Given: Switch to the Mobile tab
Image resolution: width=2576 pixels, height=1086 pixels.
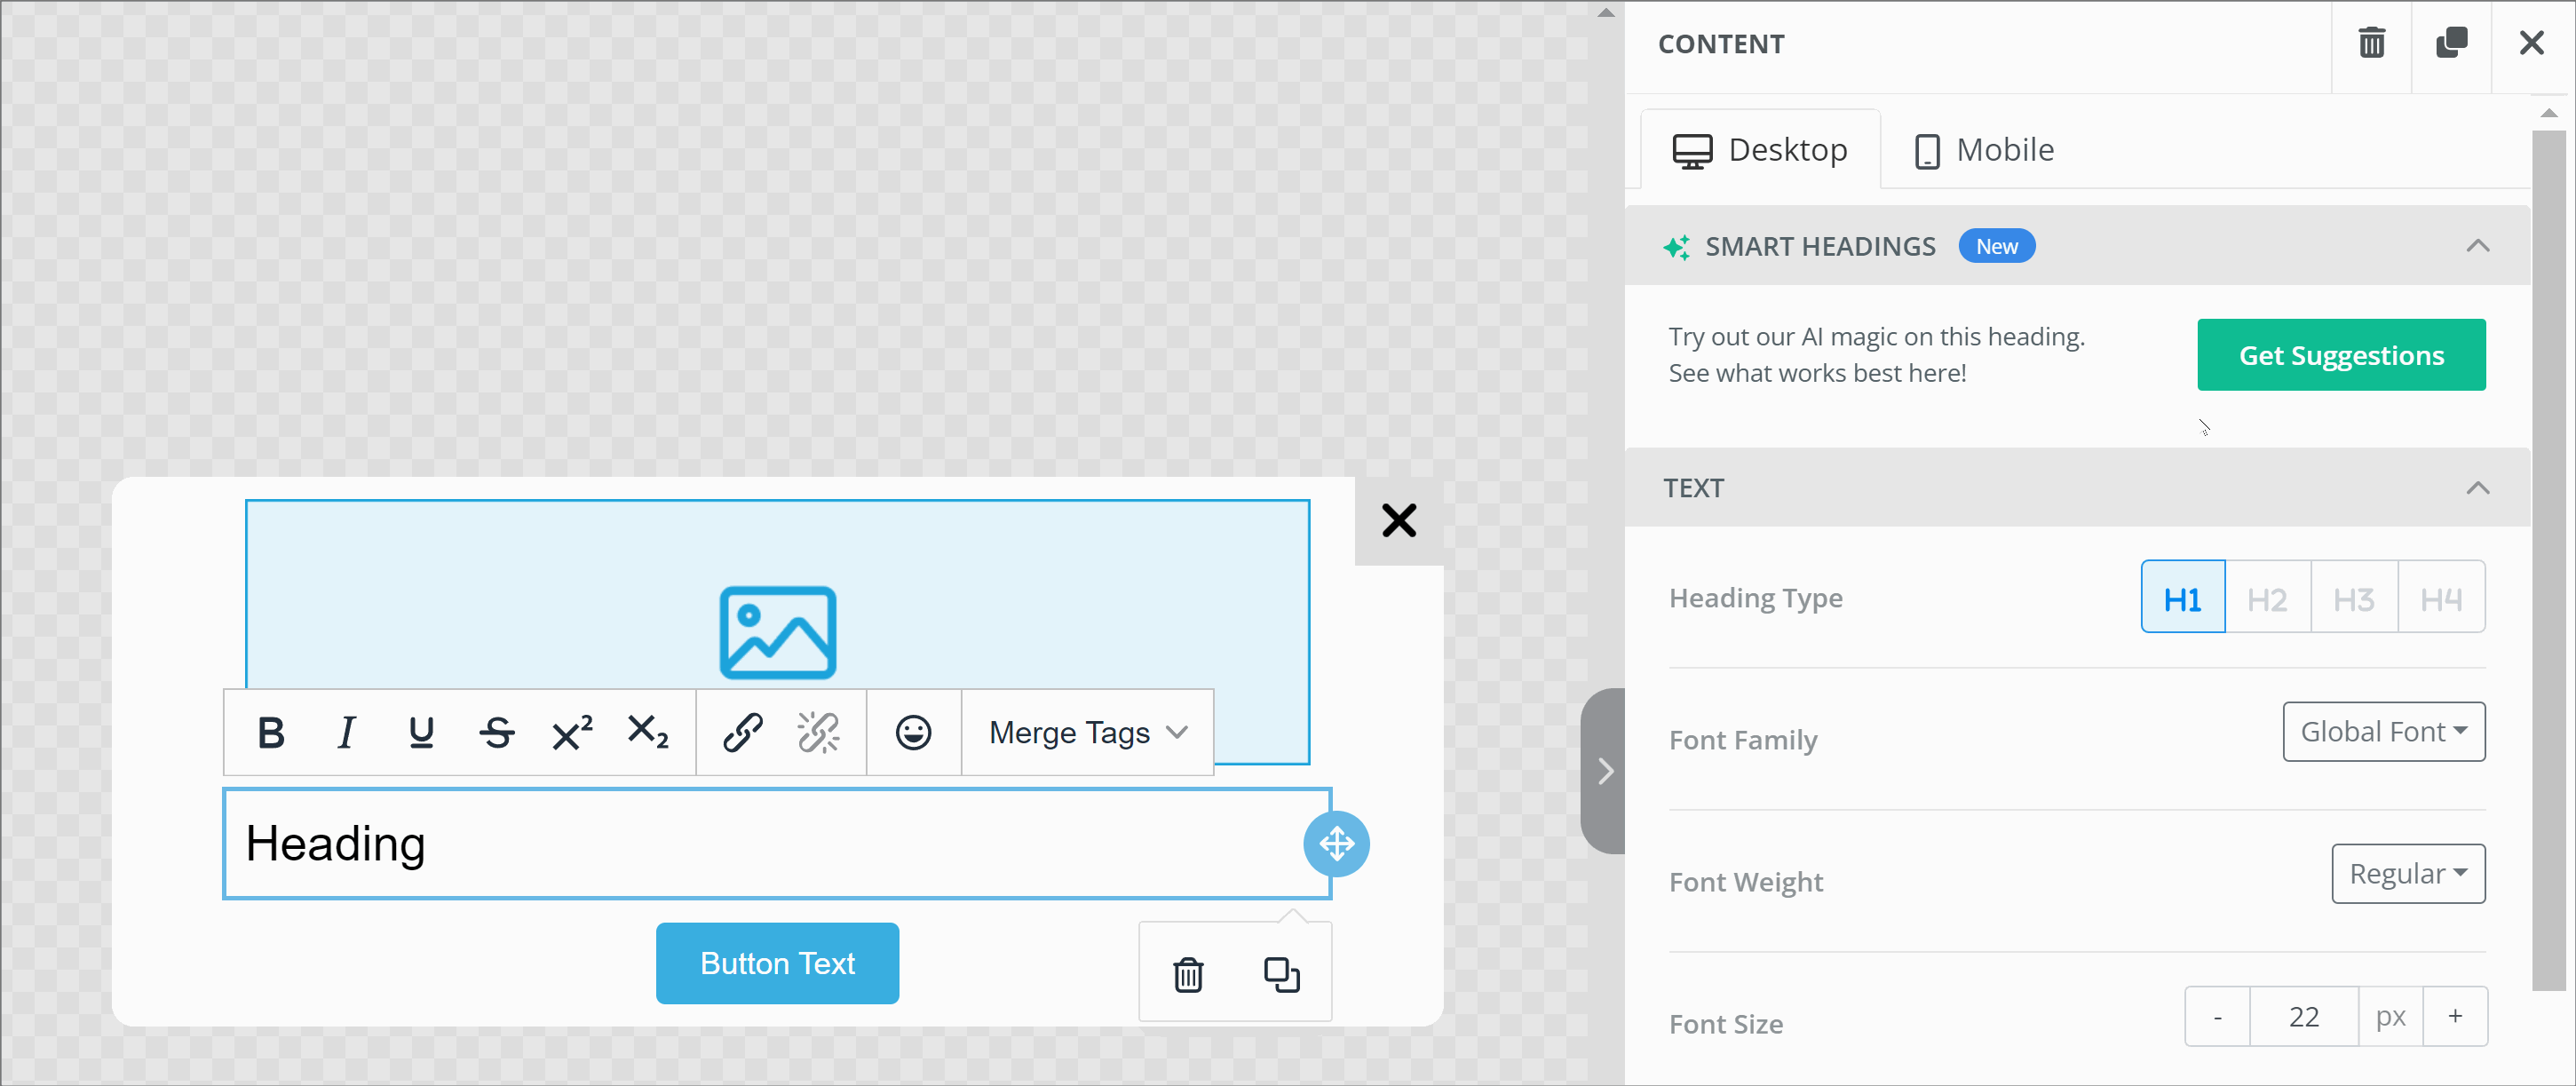Looking at the screenshot, I should pyautogui.click(x=1984, y=150).
